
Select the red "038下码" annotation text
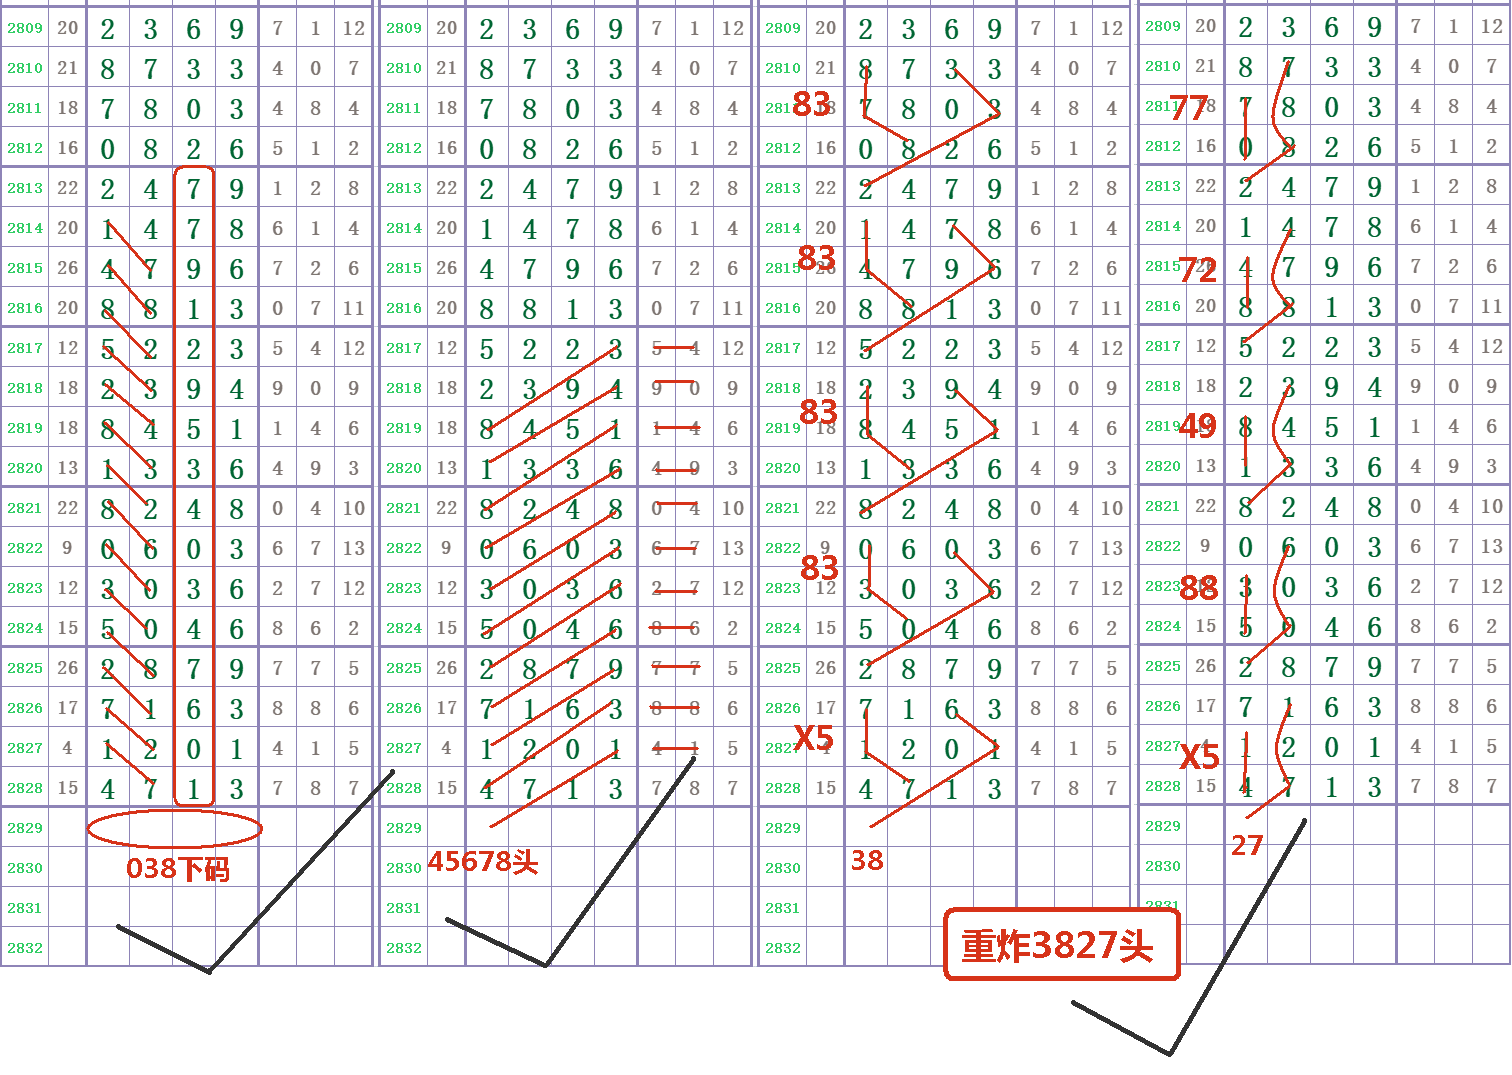click(178, 868)
